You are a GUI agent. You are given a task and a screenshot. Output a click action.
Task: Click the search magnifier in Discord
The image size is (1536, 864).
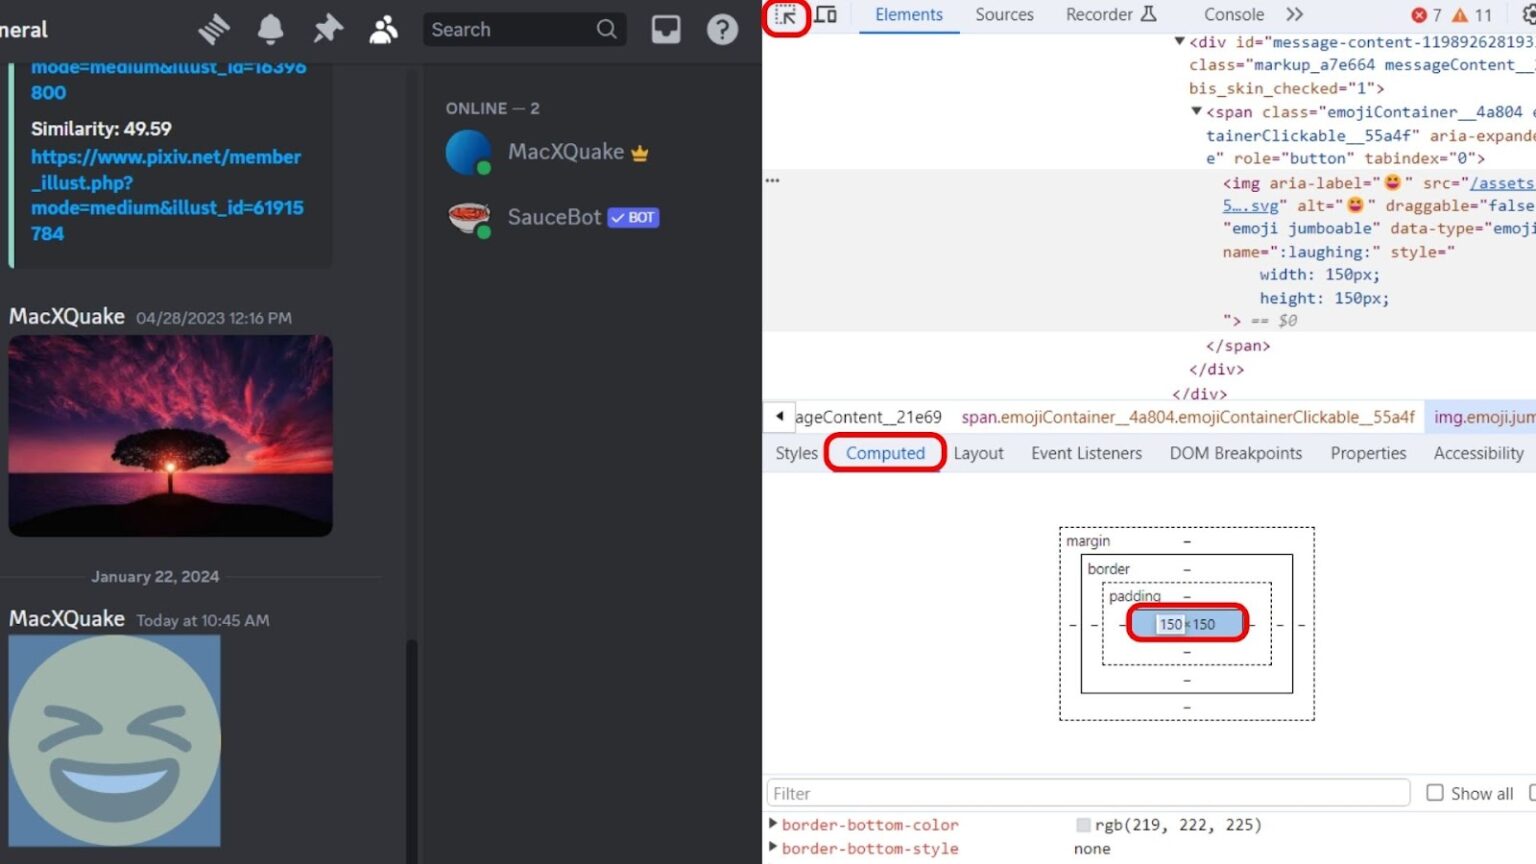[607, 29]
